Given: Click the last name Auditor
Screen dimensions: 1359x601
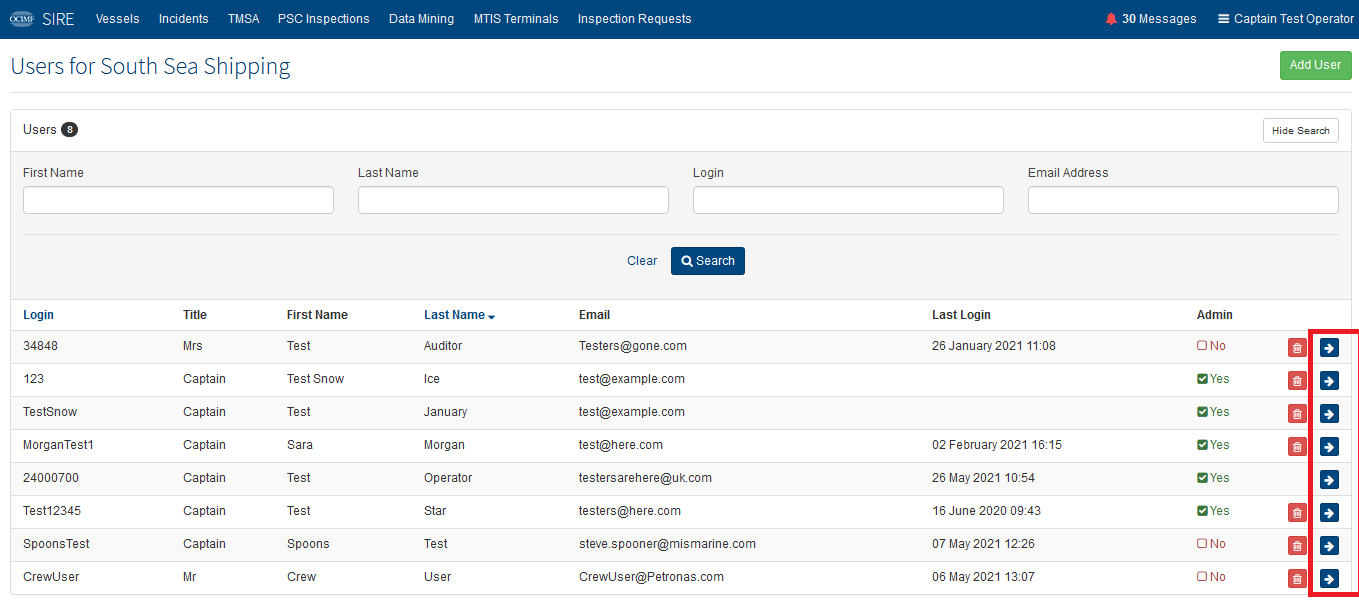Looking at the screenshot, I should click(x=445, y=346).
